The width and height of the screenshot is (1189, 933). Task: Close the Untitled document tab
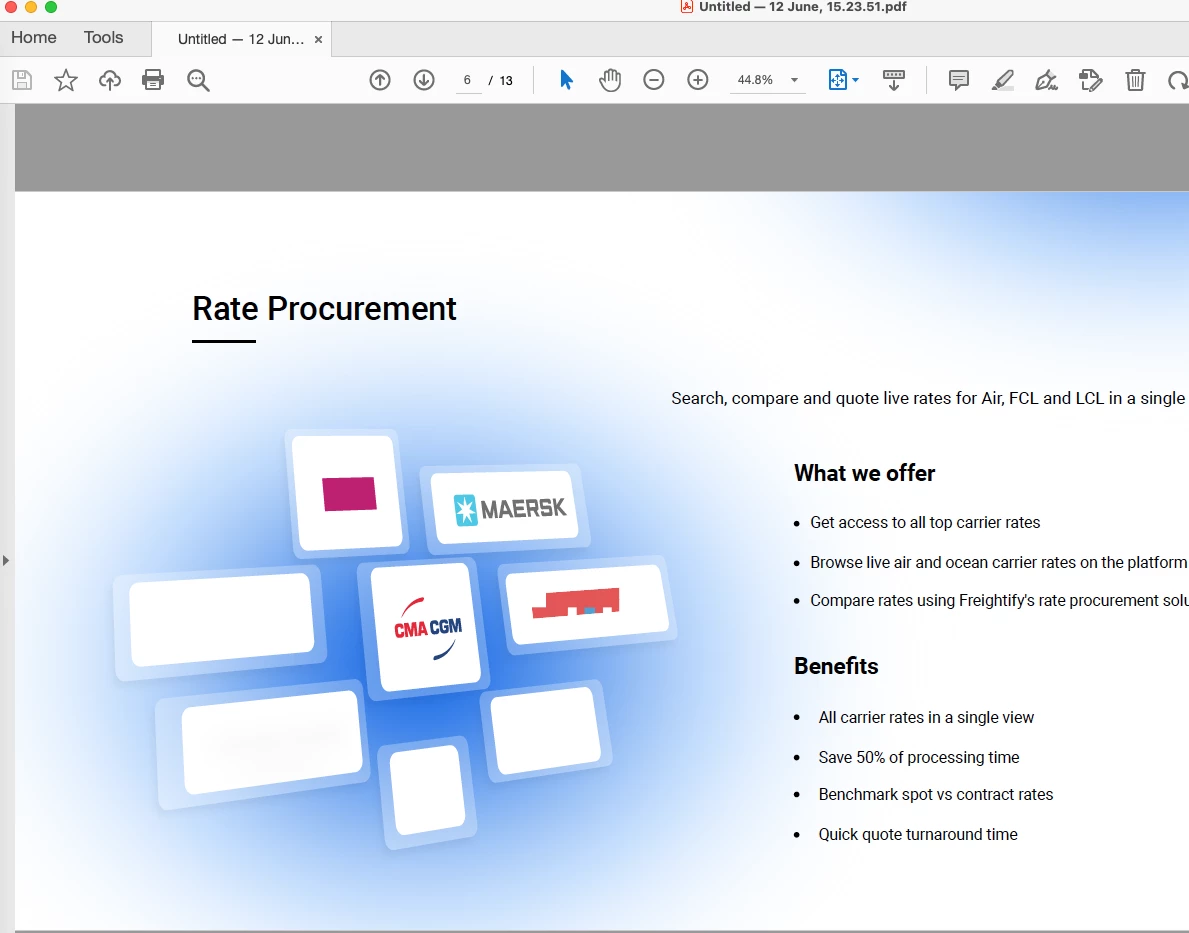tap(318, 39)
